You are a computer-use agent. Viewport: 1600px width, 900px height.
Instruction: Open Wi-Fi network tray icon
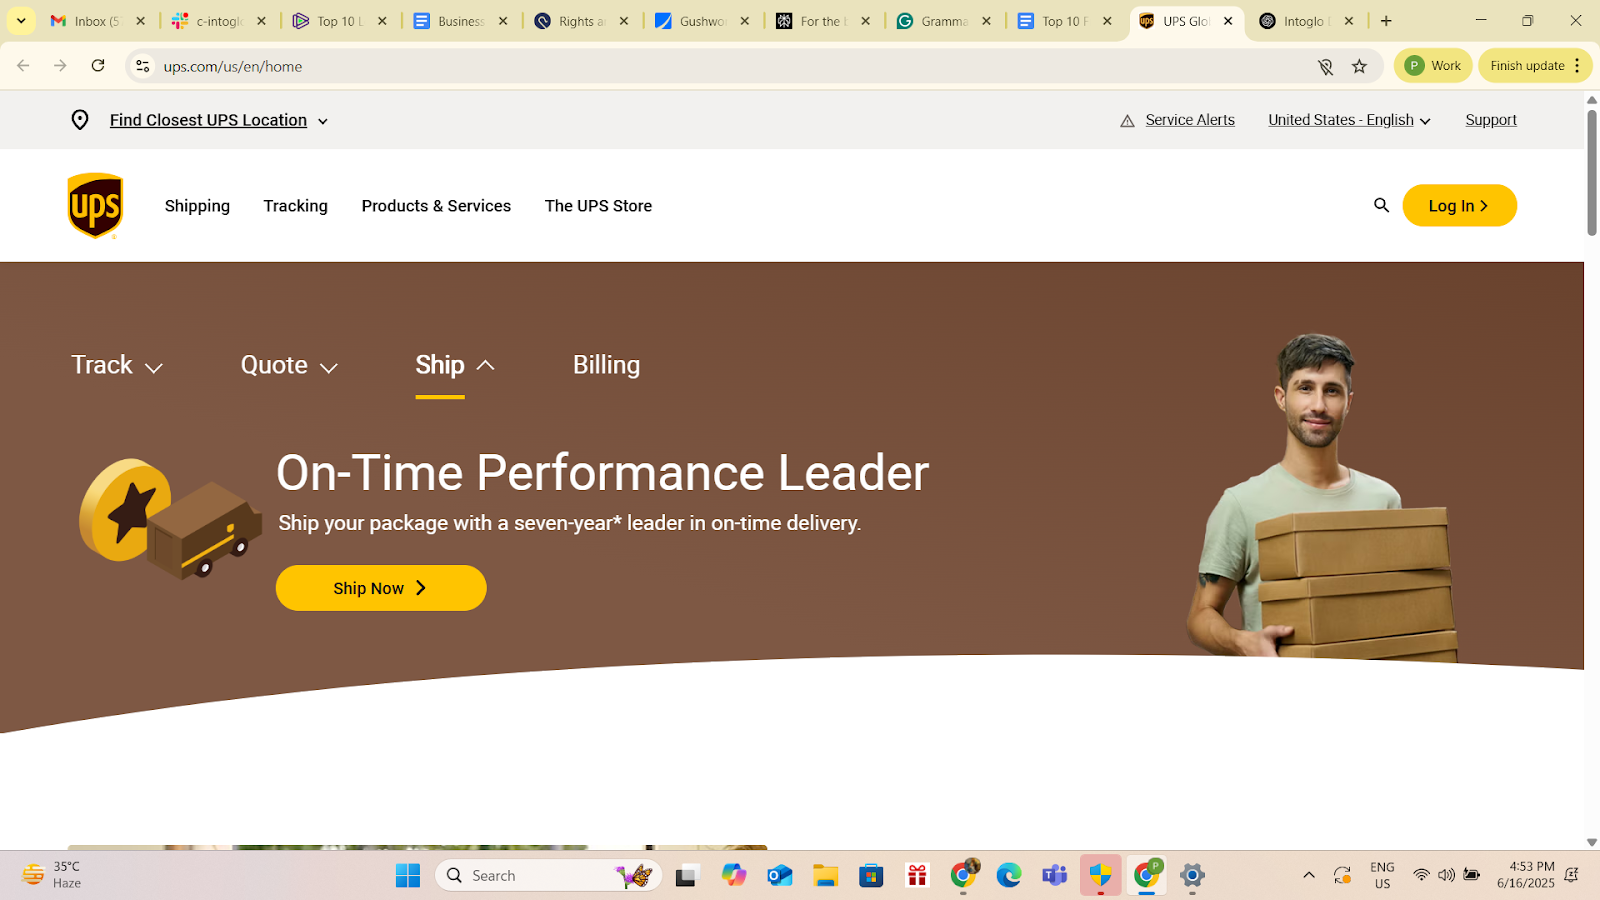point(1421,876)
